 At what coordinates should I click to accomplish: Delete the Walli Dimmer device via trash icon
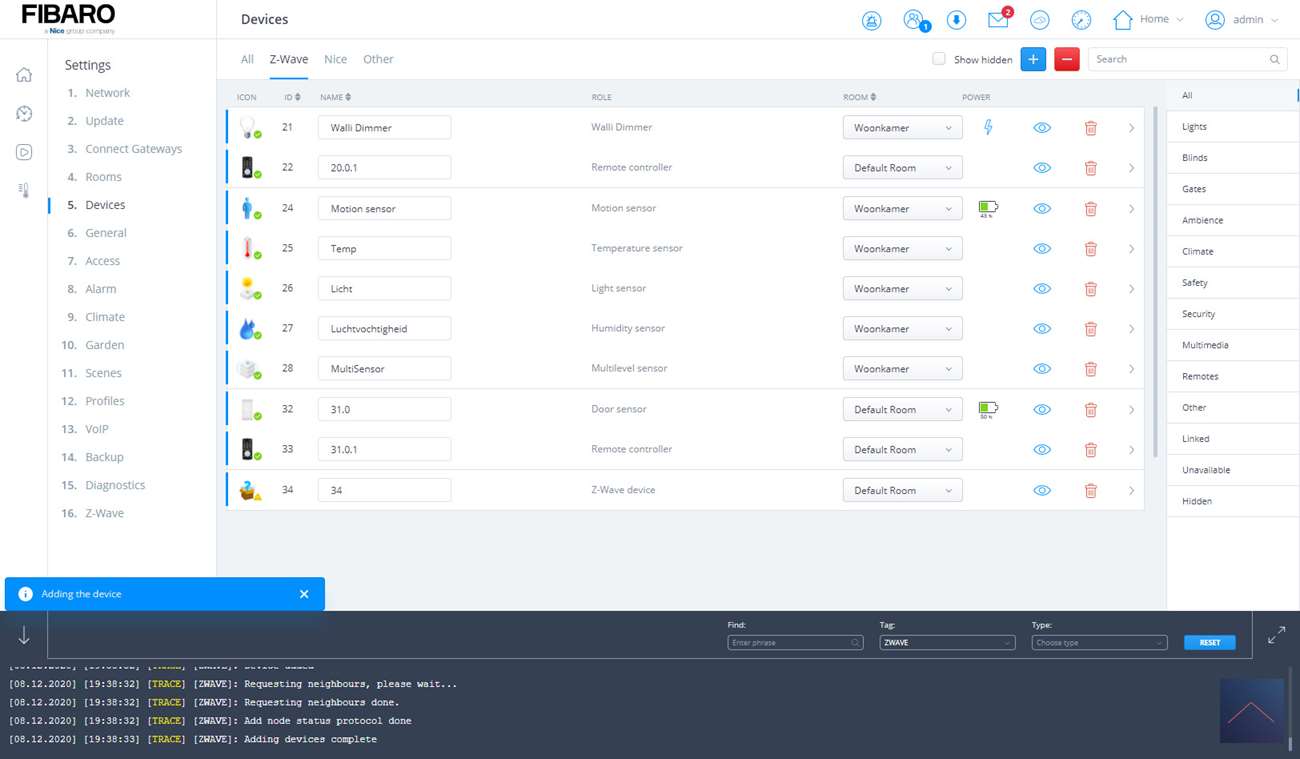[1090, 128]
